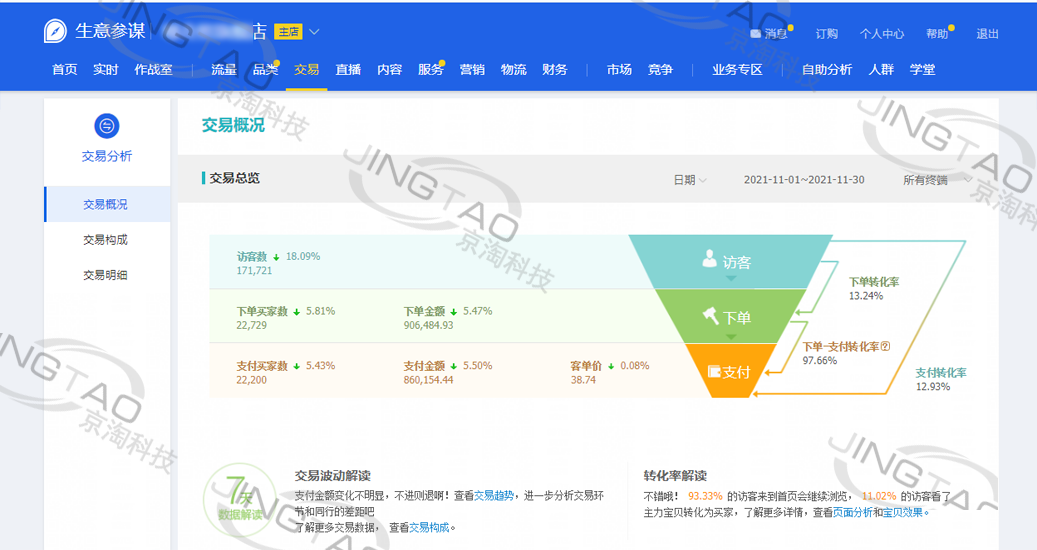Click 退出 to log out
The image size is (1037, 550).
(987, 33)
